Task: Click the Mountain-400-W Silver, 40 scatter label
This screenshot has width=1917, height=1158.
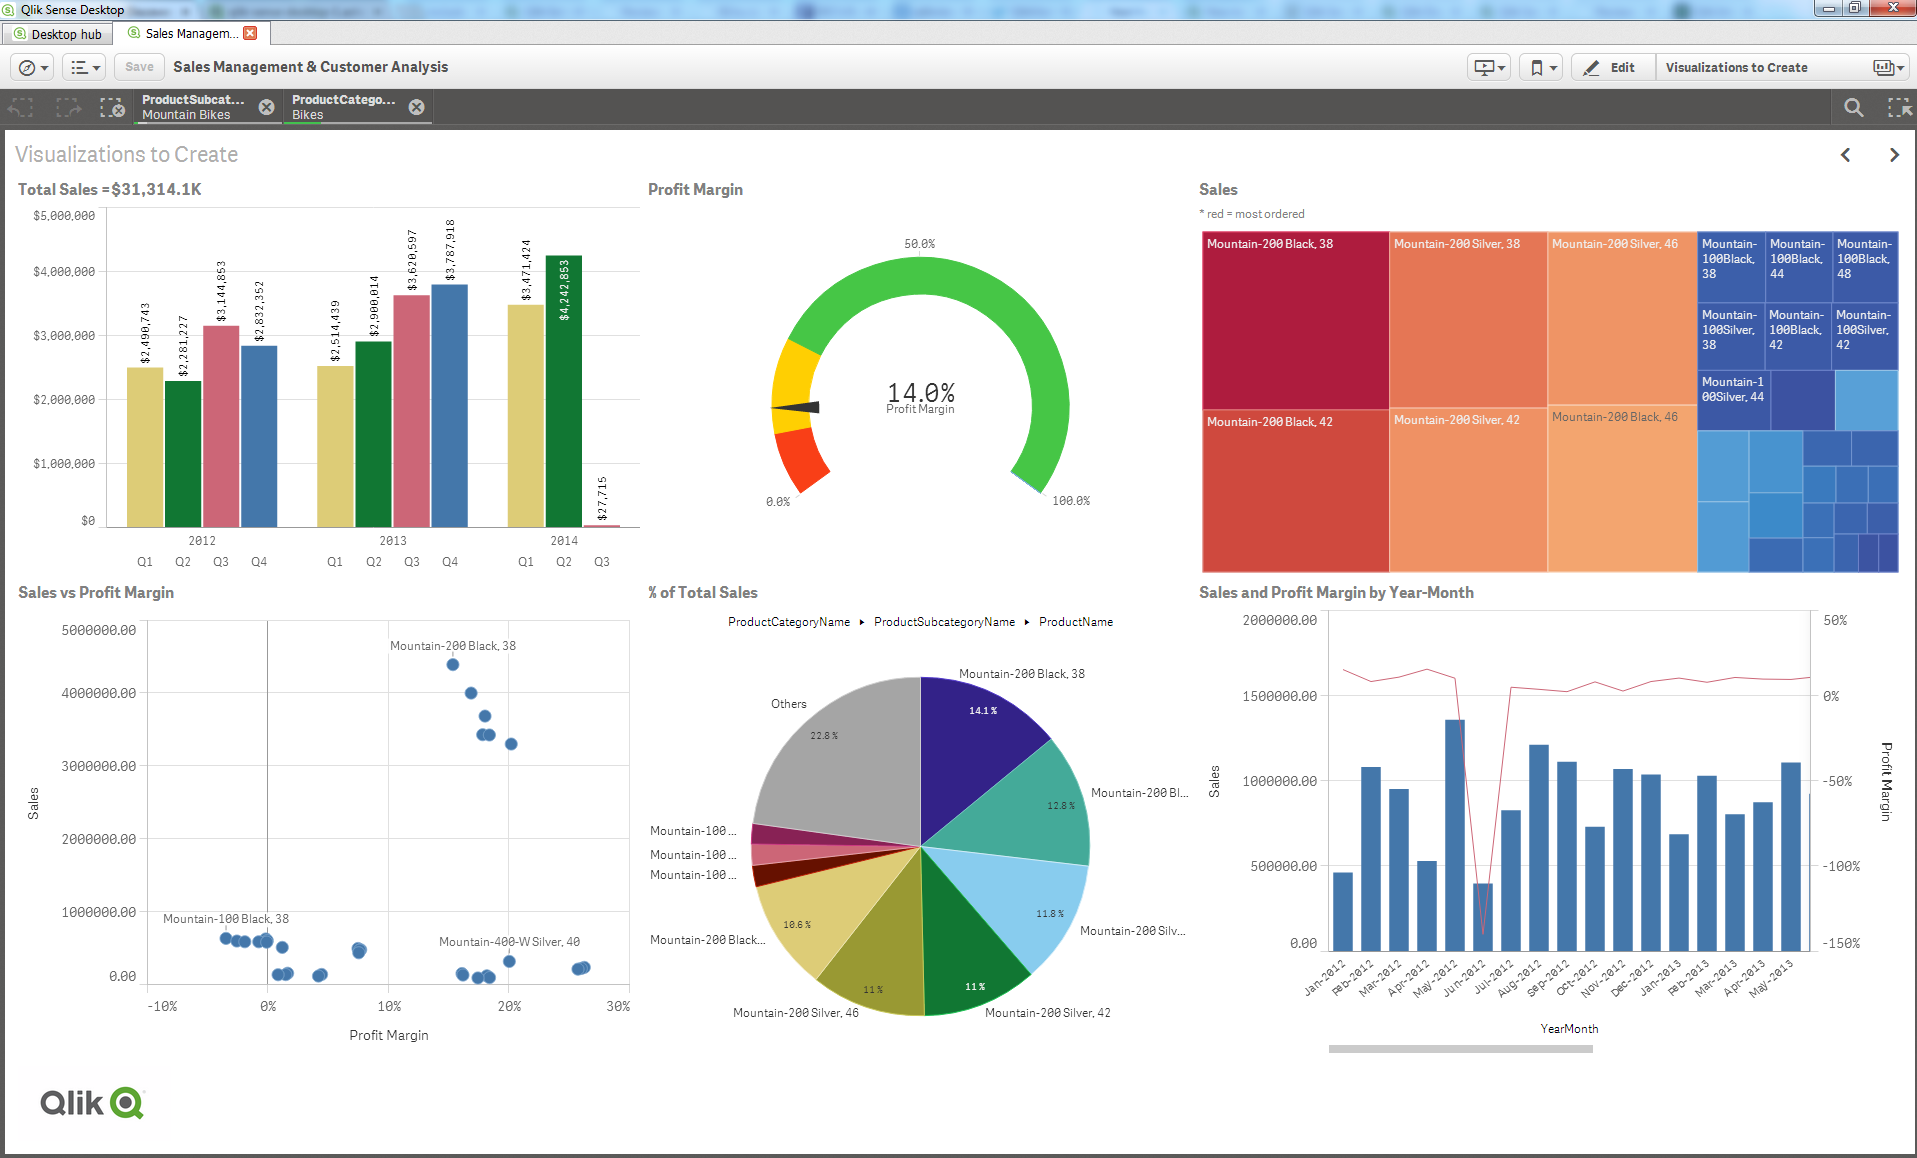Action: 509,941
